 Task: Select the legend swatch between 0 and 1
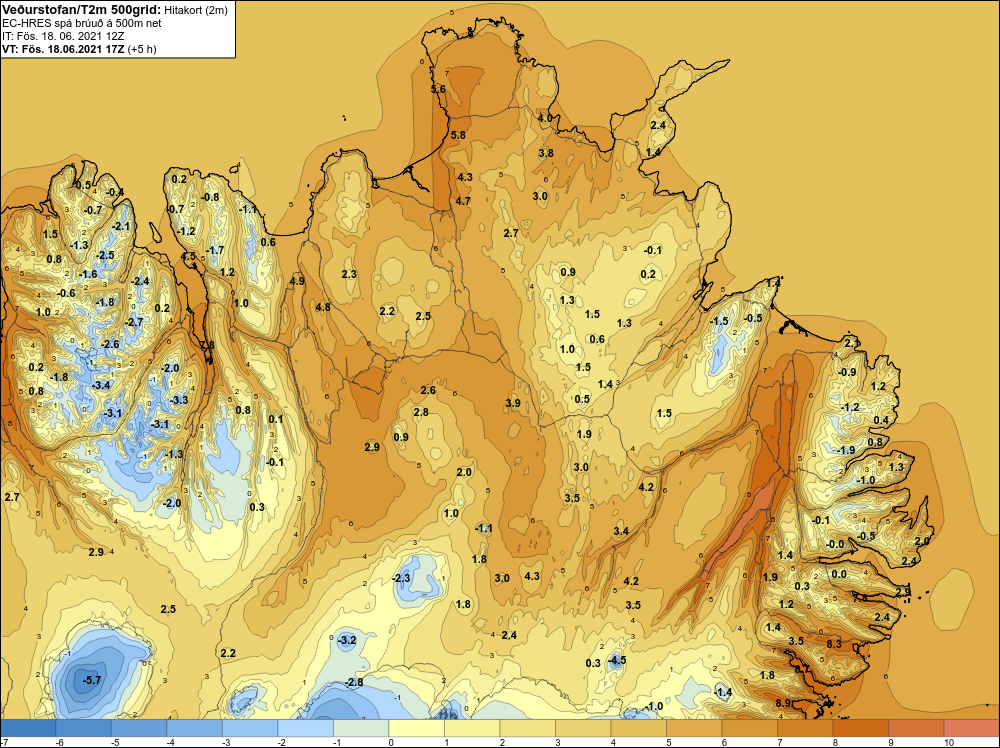coord(416,728)
